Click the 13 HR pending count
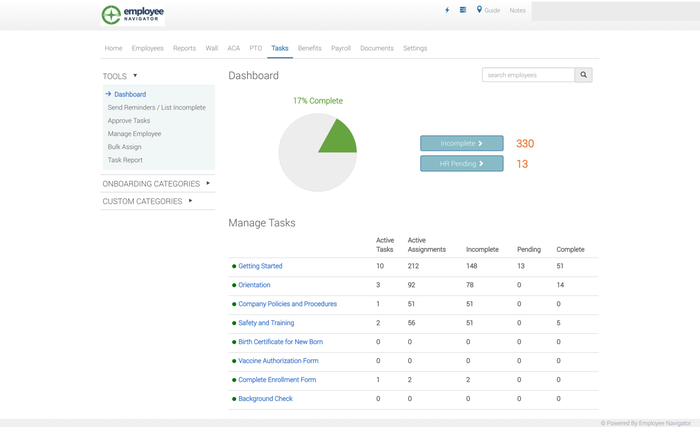This screenshot has height=427, width=700. tap(522, 164)
